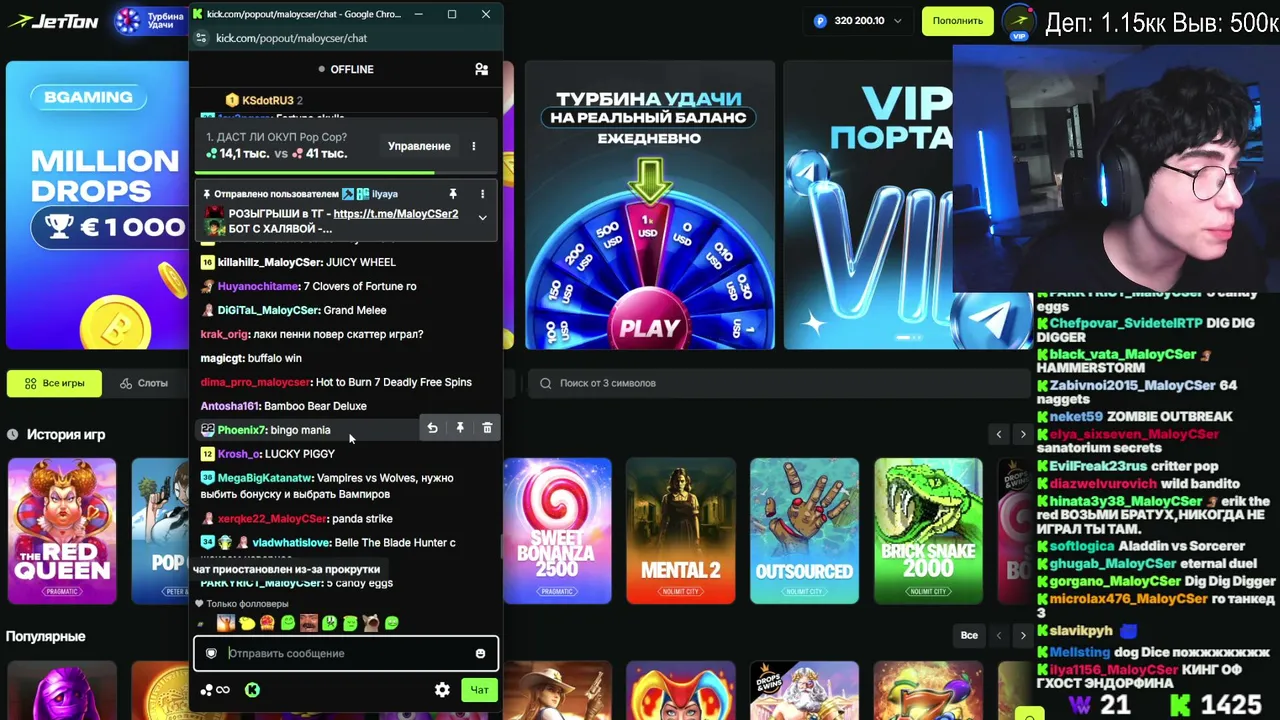This screenshot has height=720, width=1280.
Task: Click the Популярные section heading
Action: [x=46, y=636]
